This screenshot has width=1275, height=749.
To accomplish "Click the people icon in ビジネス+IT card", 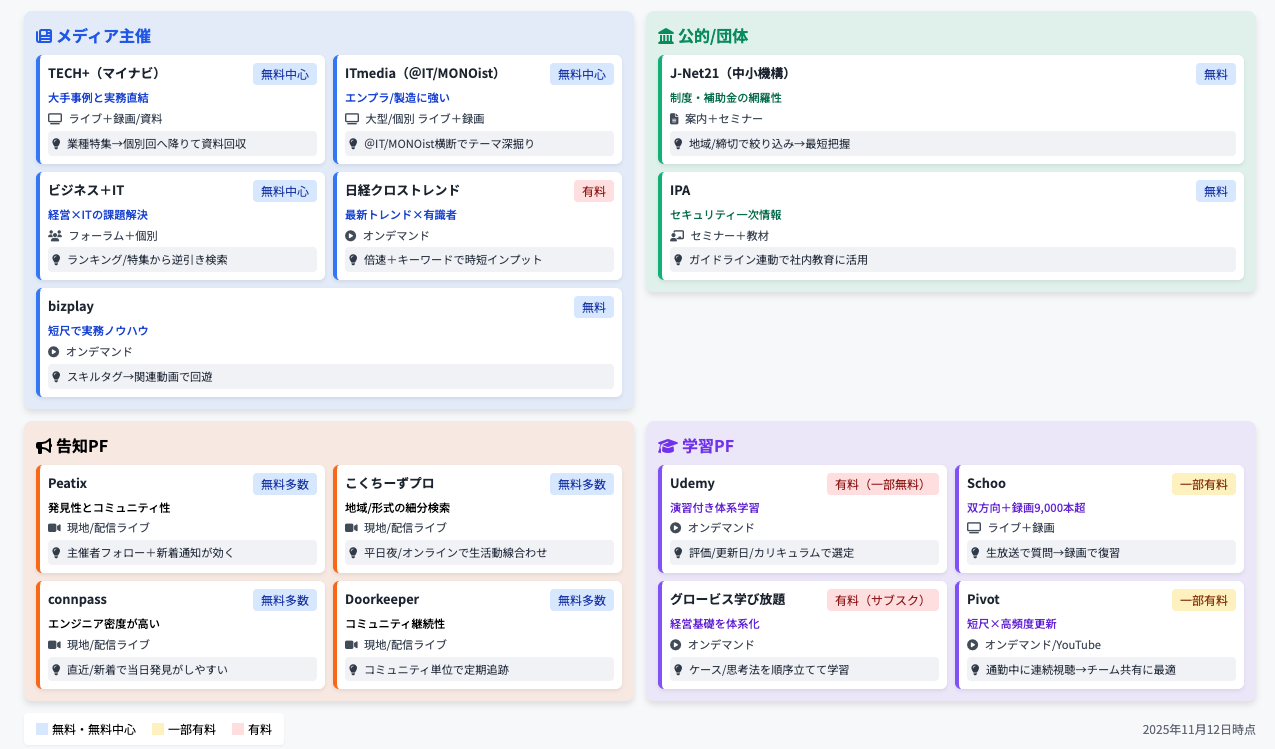I will point(55,236).
